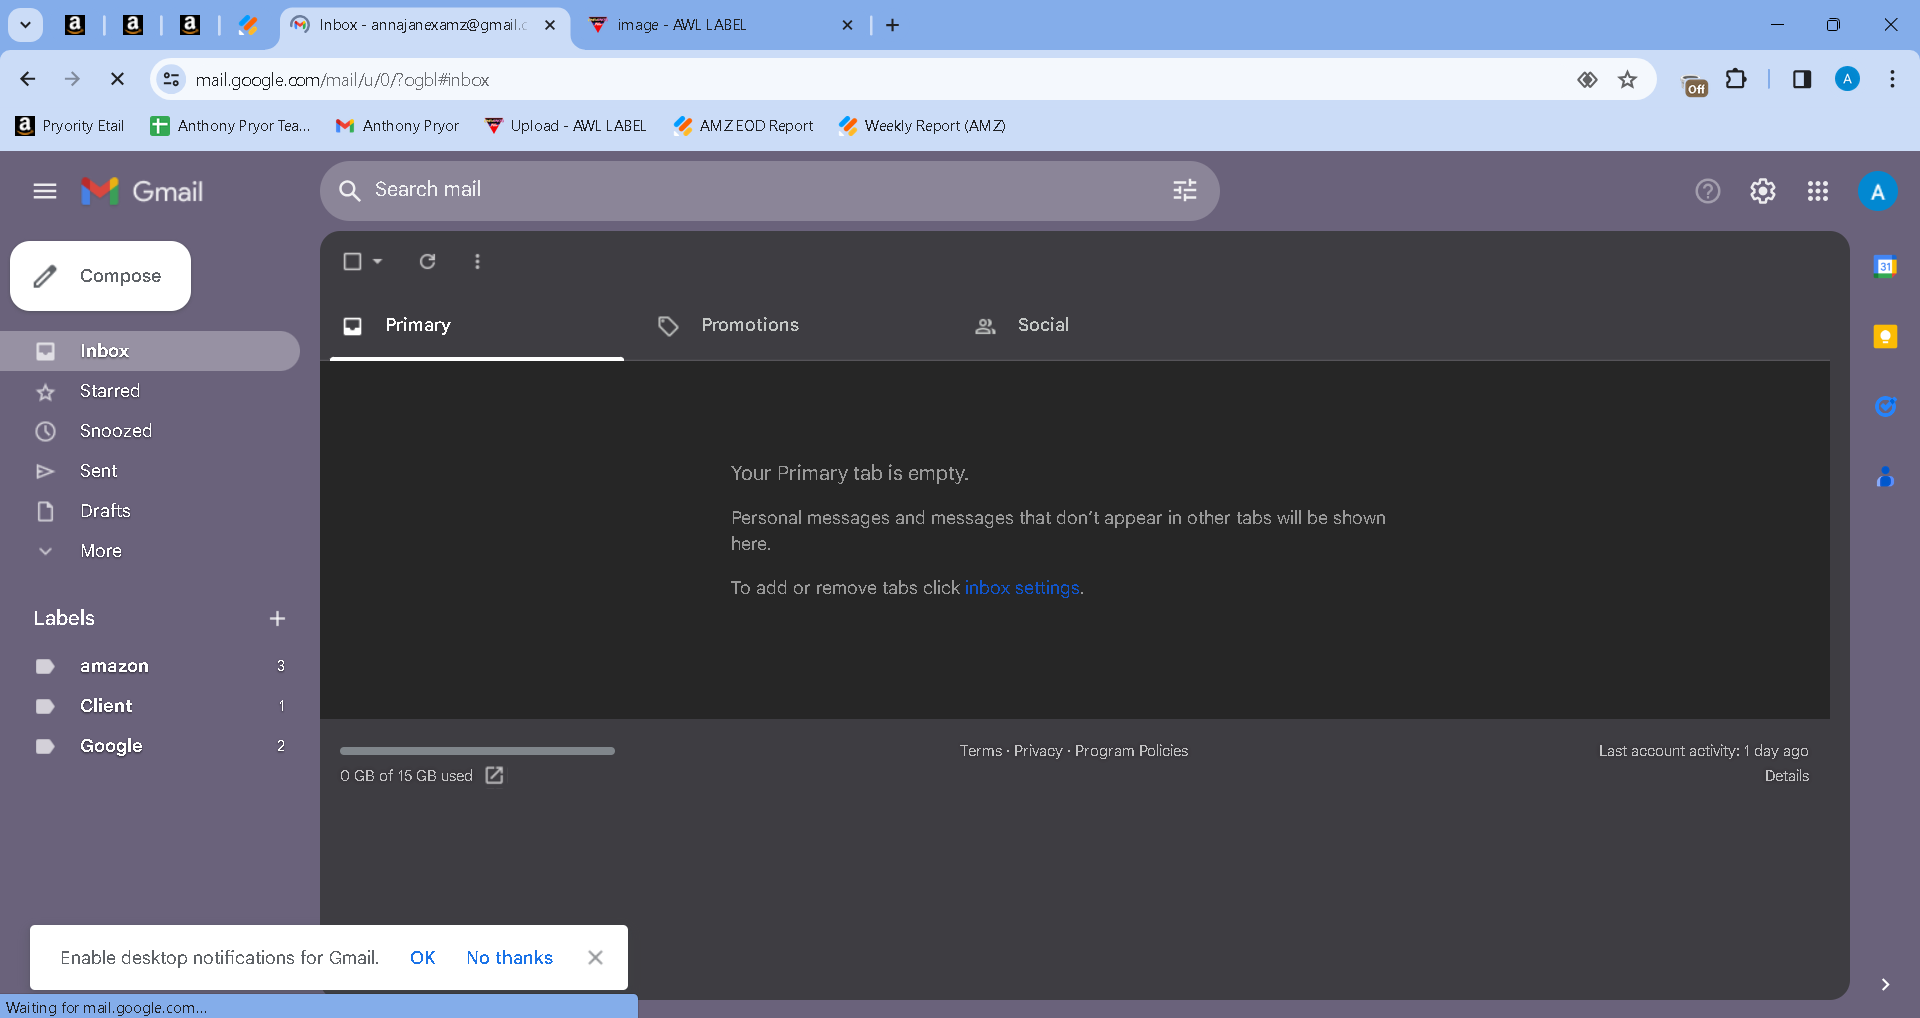Decline notifications with No thanks
The image size is (1920, 1018).
[x=510, y=958]
